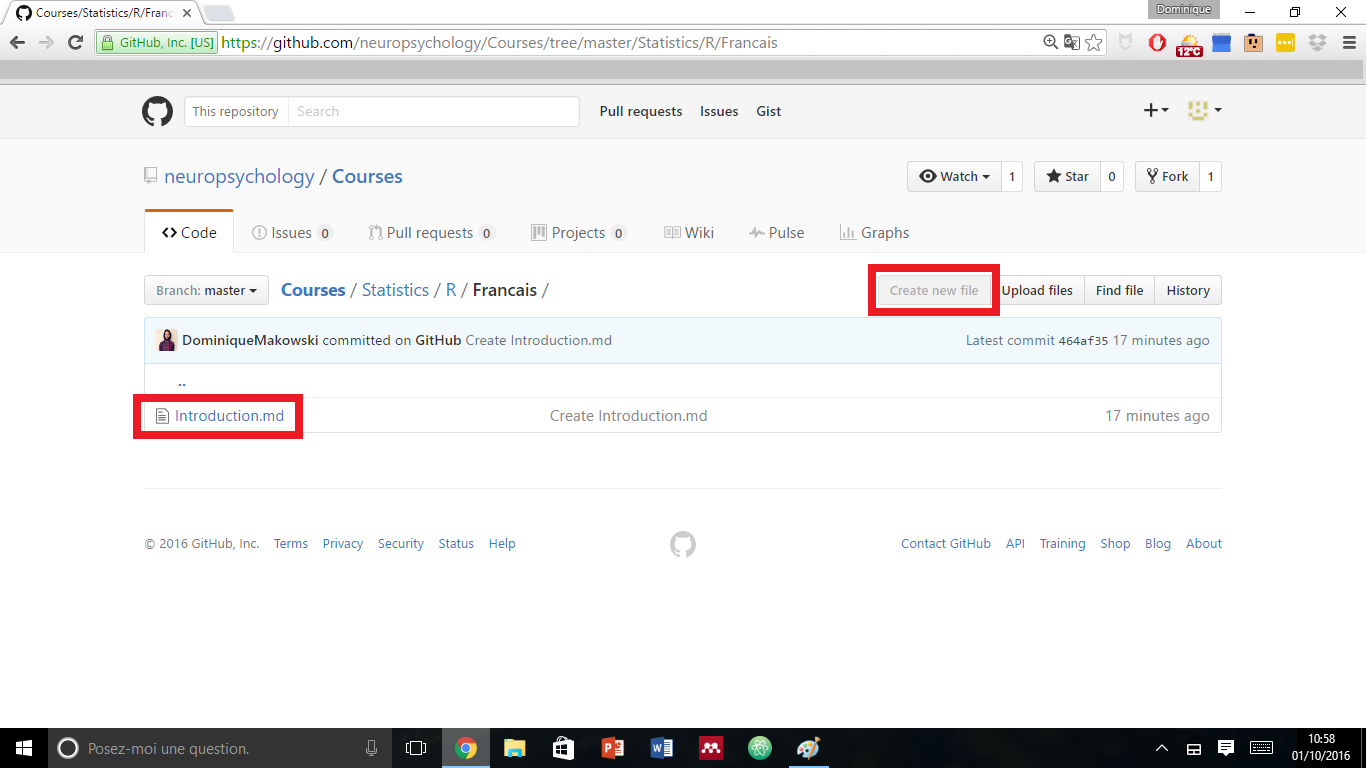
Task: Launch Word from the taskbar
Action: pyautogui.click(x=662, y=748)
